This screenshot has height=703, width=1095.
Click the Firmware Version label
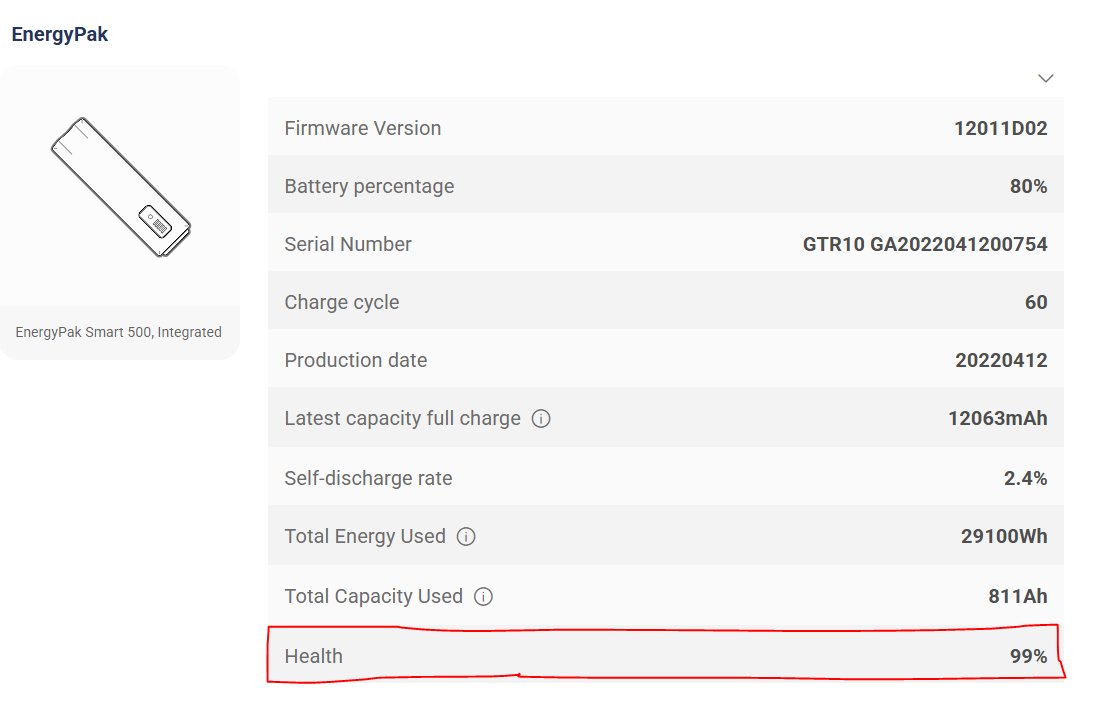pos(362,128)
